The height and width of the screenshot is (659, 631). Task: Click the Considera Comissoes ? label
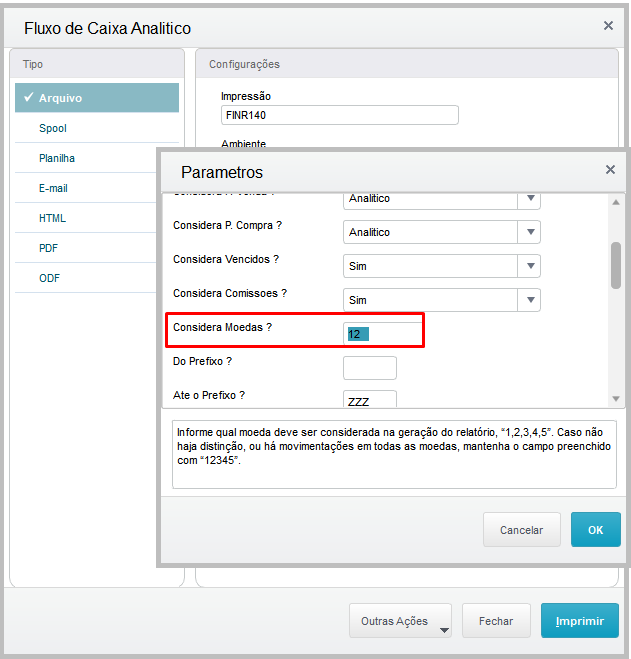[230, 293]
